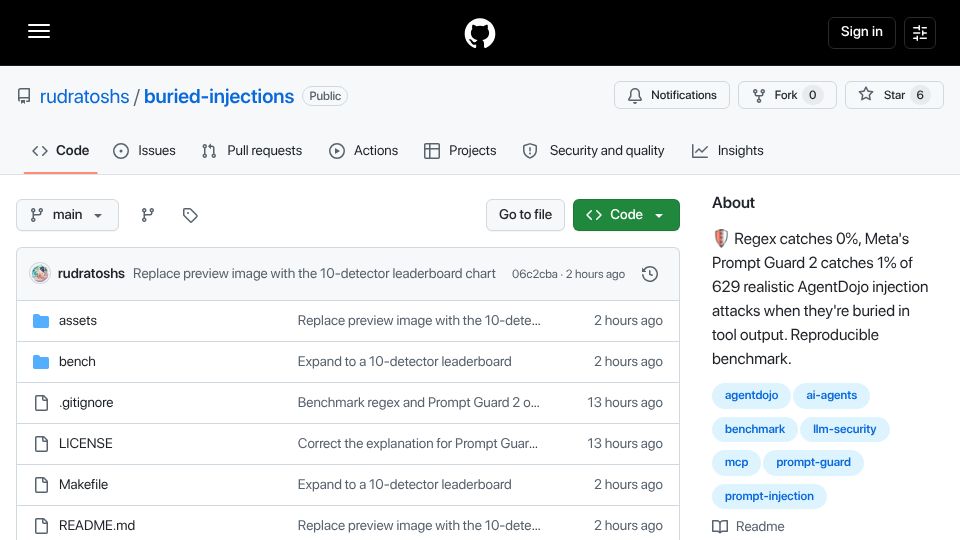The width and height of the screenshot is (960, 540).
Task: Open rudratoshs commit author link
Action: [91, 274]
